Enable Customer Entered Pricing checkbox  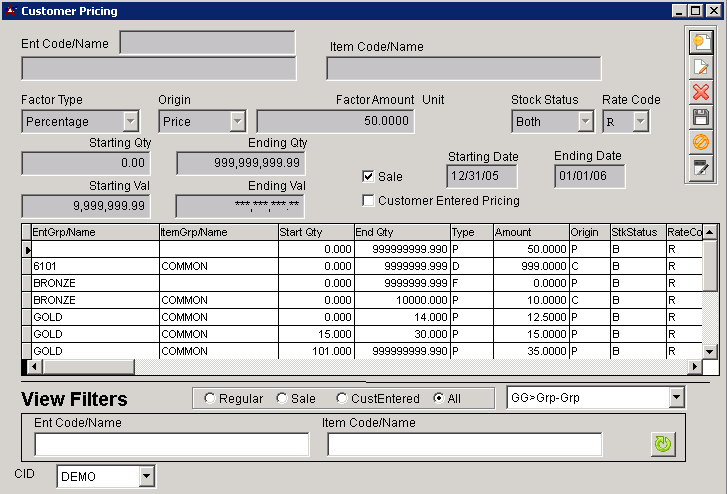368,201
